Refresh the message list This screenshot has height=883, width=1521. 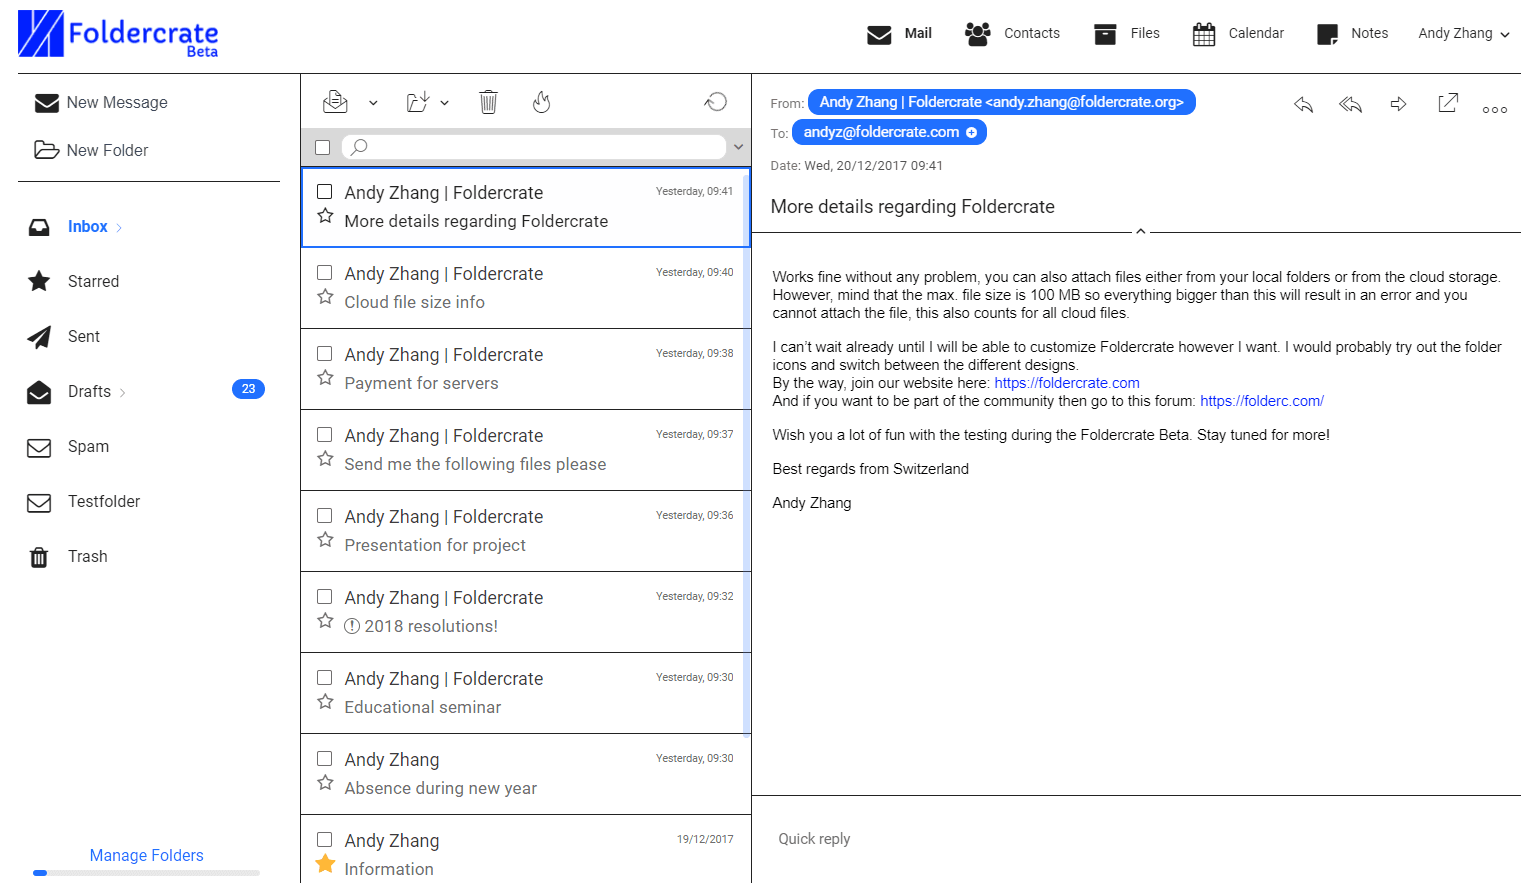pyautogui.click(x=716, y=102)
